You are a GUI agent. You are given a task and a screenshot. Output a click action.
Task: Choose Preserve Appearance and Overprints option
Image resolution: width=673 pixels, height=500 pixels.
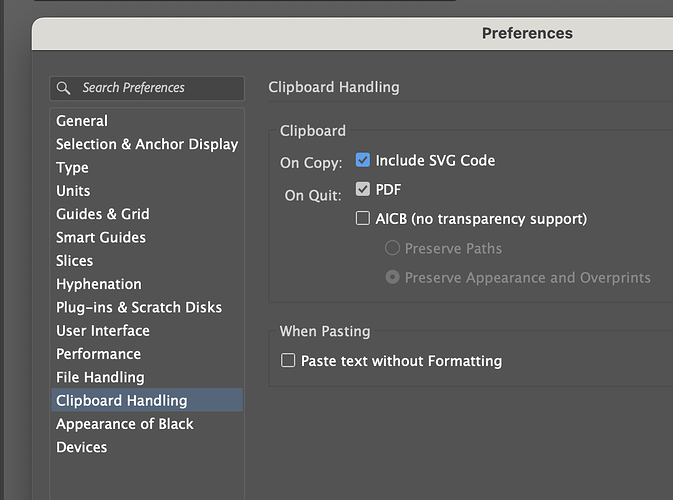(x=392, y=277)
